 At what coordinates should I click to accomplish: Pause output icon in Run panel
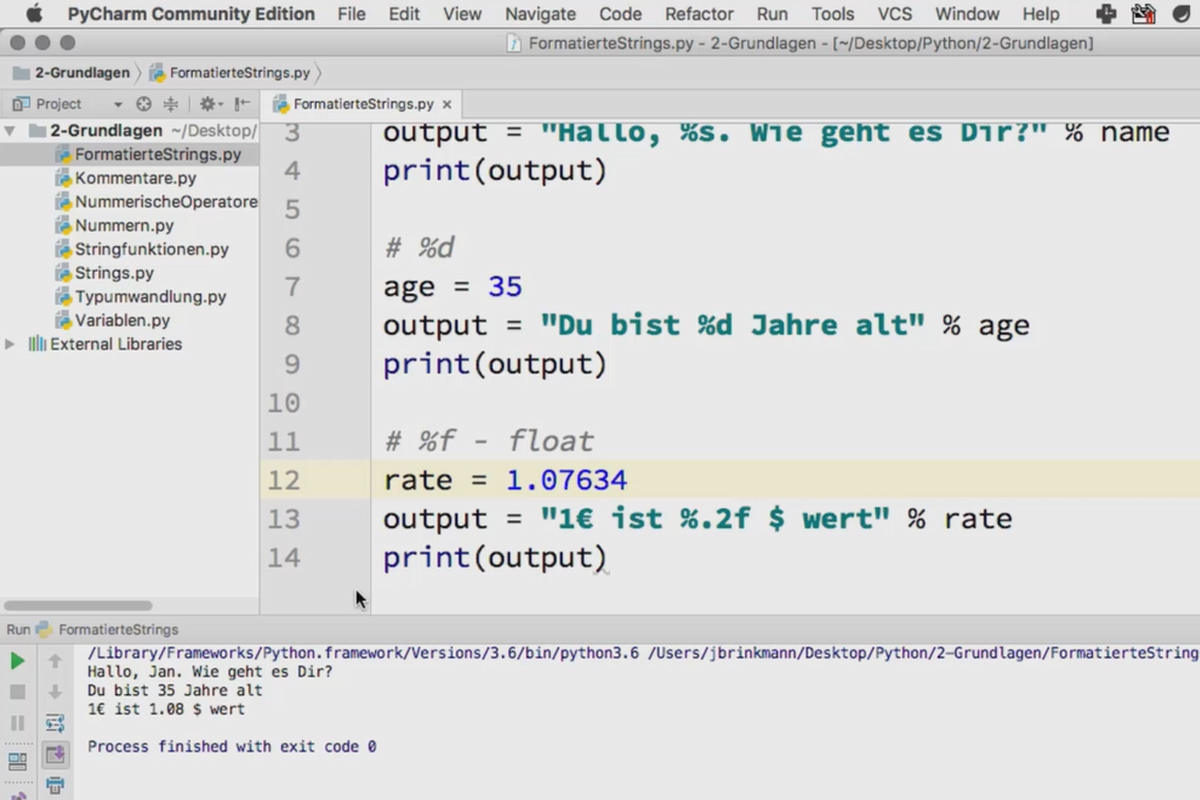pos(17,722)
